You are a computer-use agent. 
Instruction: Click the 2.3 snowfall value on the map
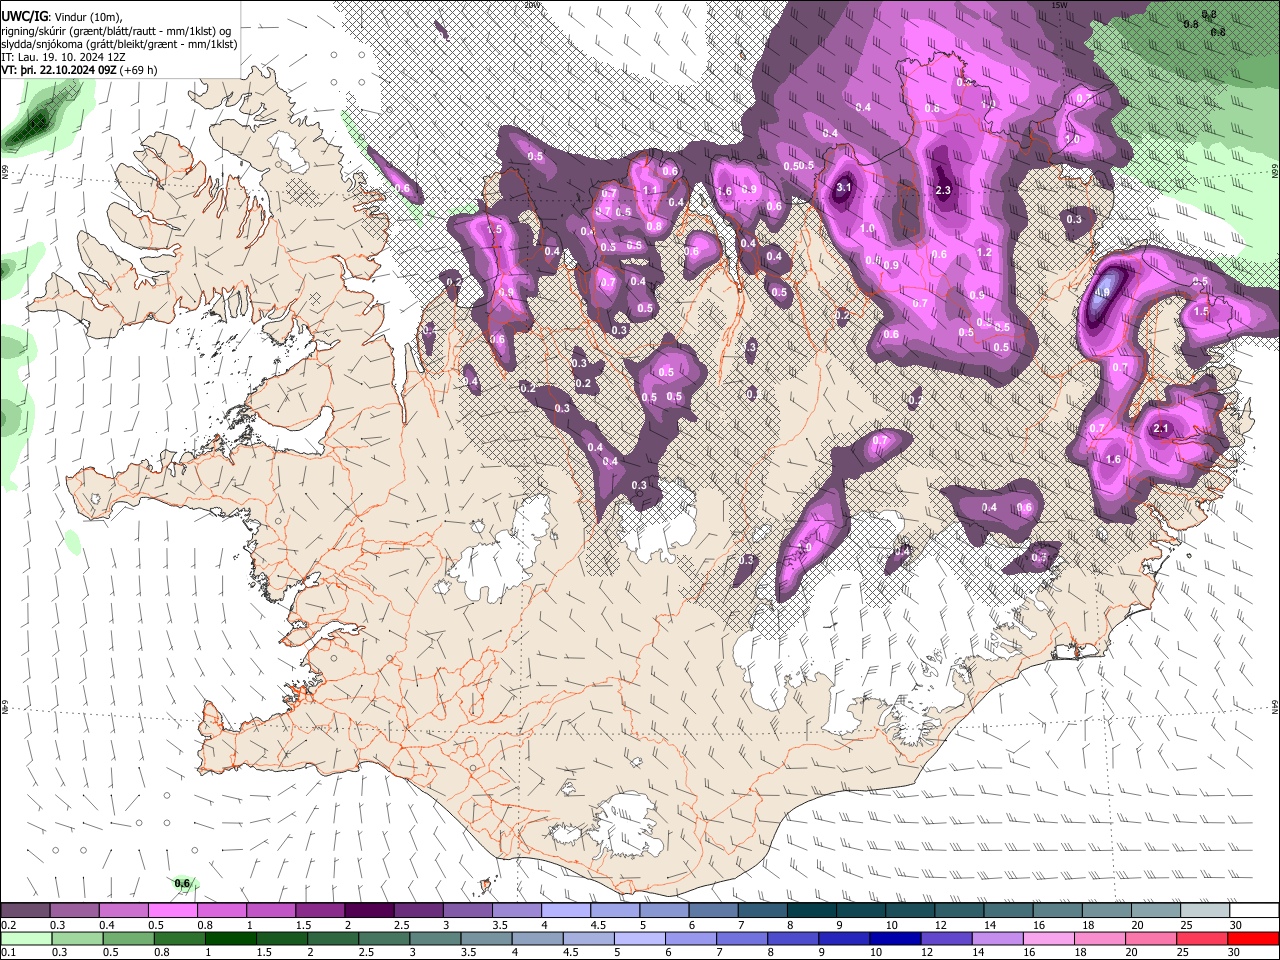click(943, 190)
